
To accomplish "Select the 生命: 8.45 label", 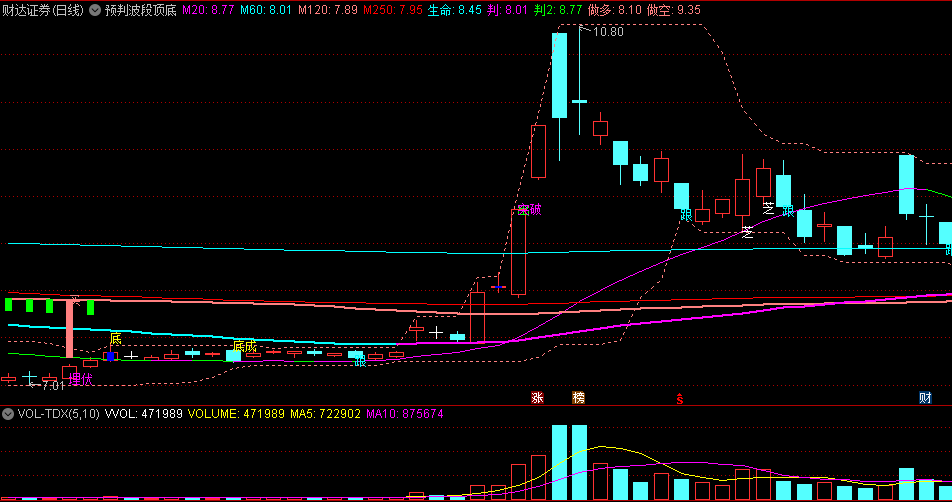I will tap(455, 10).
